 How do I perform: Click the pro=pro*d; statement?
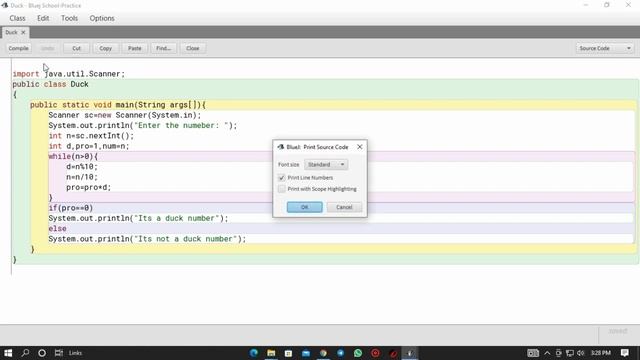(x=89, y=187)
